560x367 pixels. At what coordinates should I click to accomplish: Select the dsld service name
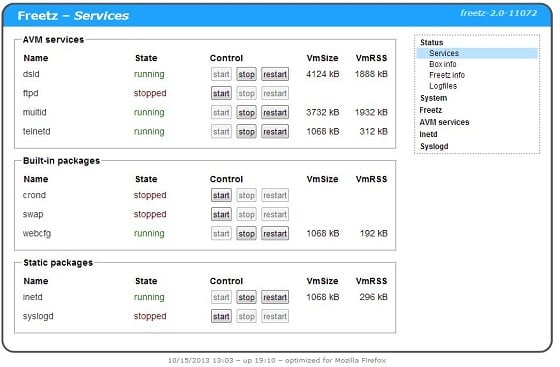31,74
